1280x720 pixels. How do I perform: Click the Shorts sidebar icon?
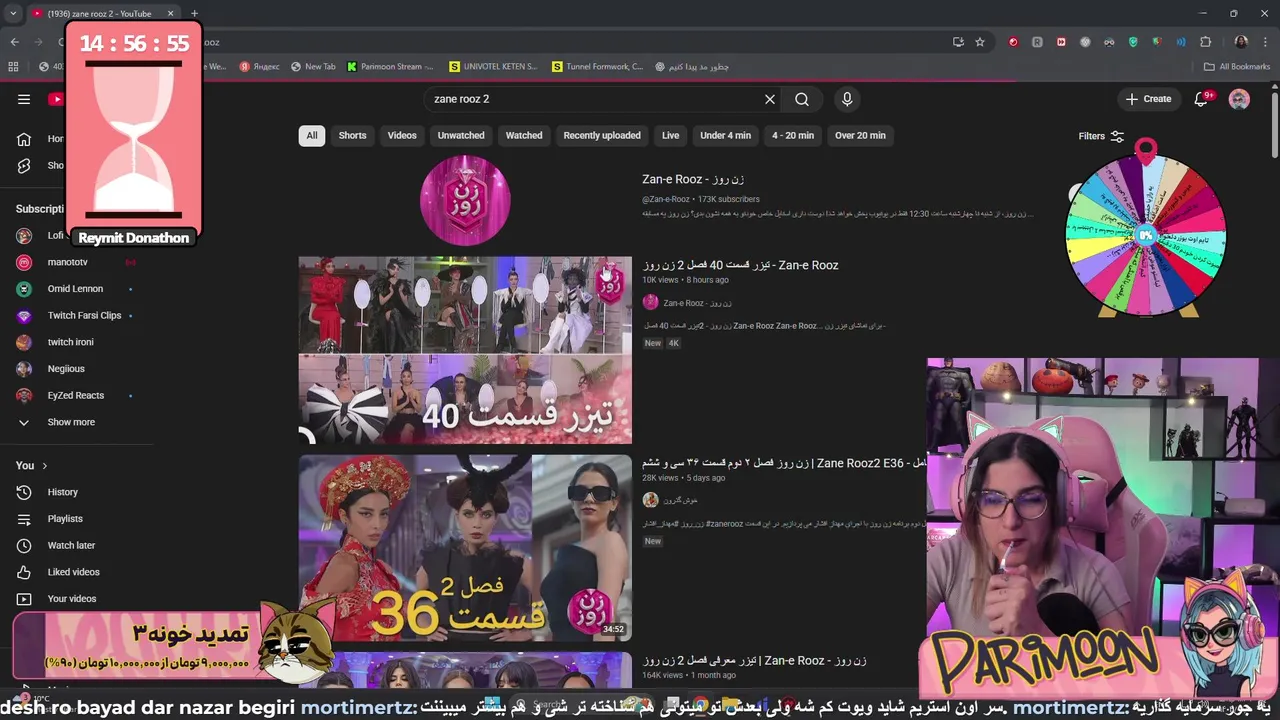(24, 166)
